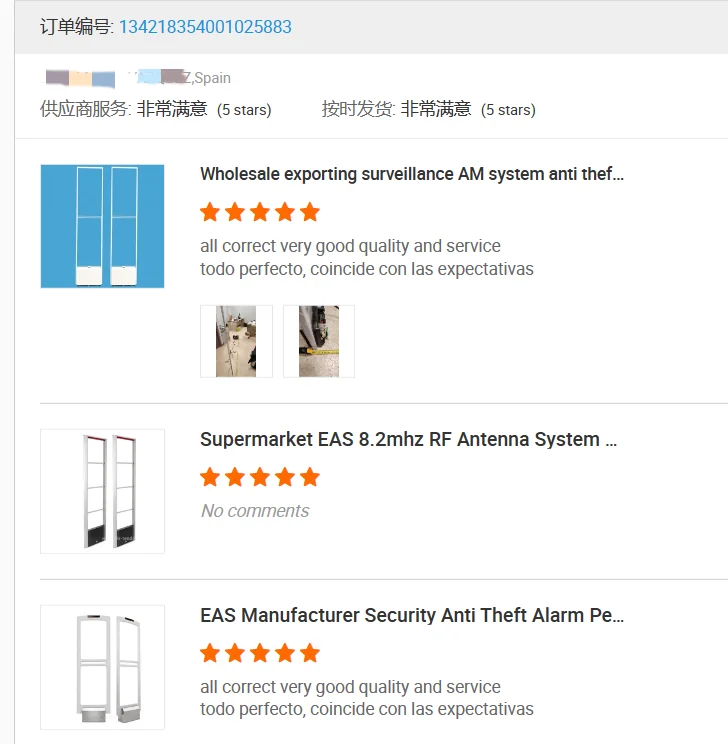Screen dimensions: 728x744
Task: Click fifth star of the EAS Manufacturer review
Action: [x=310, y=653]
